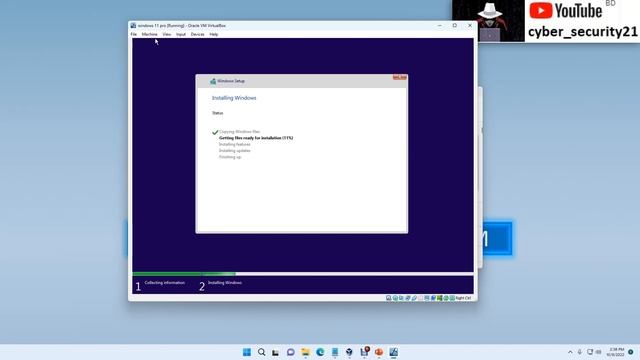
Task: Open the Devices menu
Action: (x=198, y=34)
